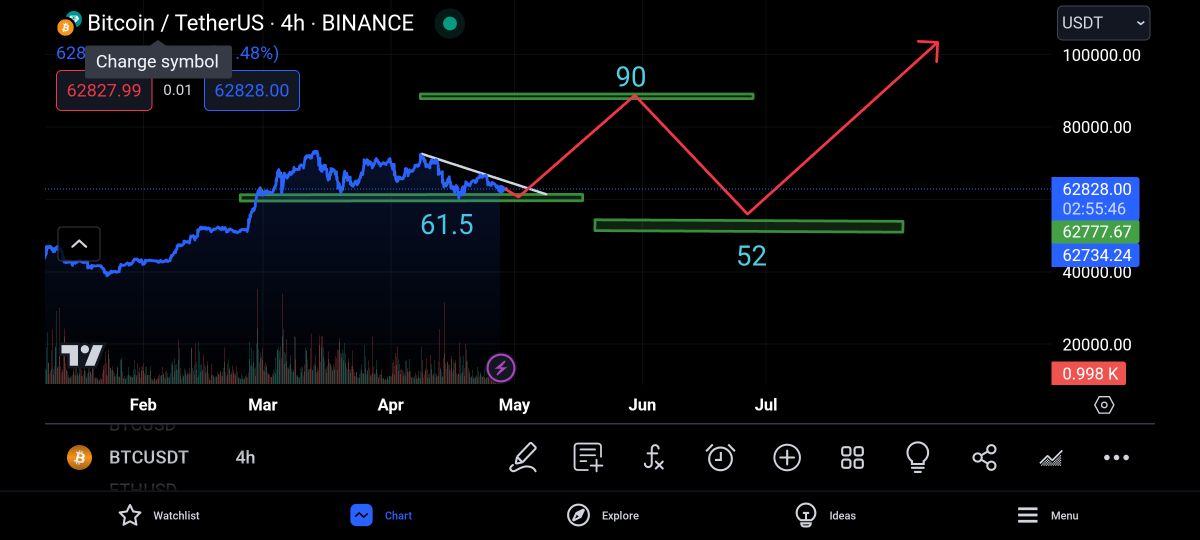Select the green rectangle under the 90 label
Image resolution: width=1200 pixels, height=540 pixels.
pyautogui.click(x=586, y=96)
